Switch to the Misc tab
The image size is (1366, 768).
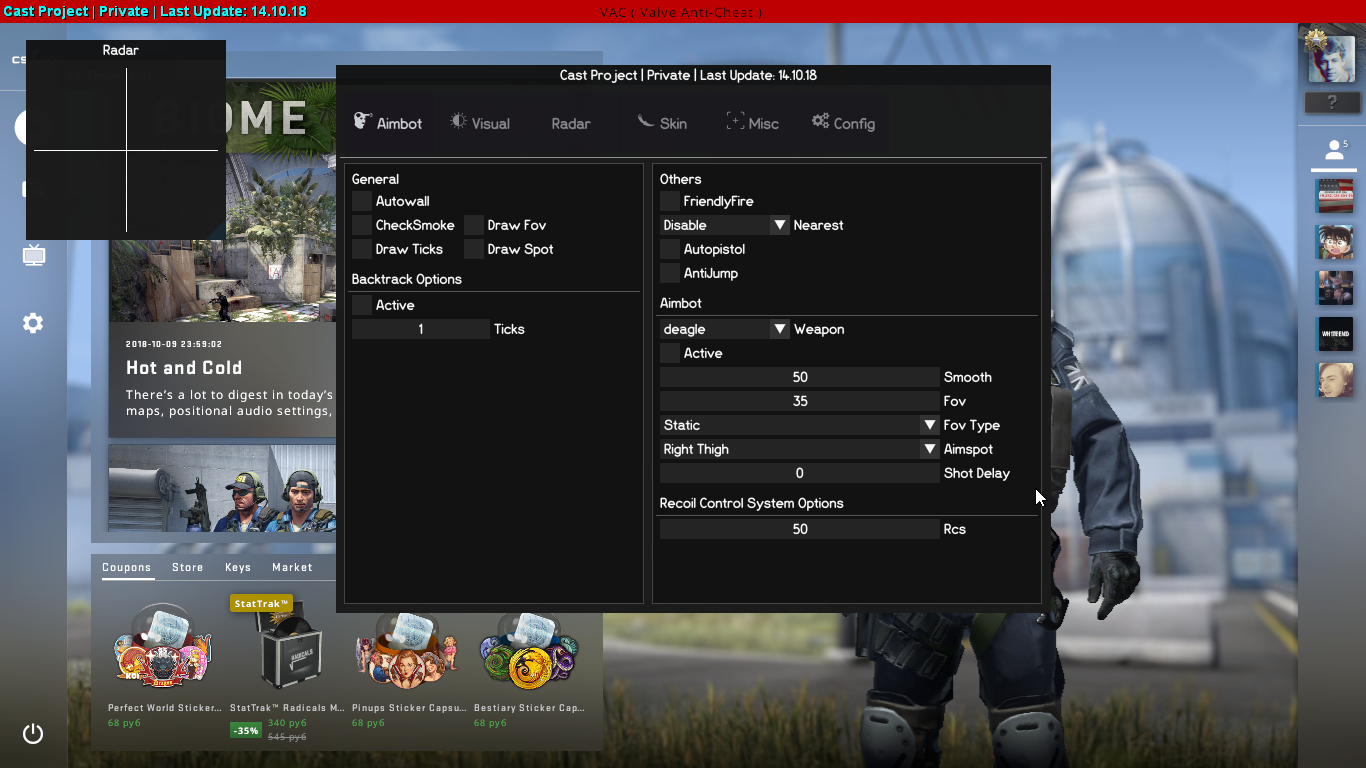tap(753, 123)
